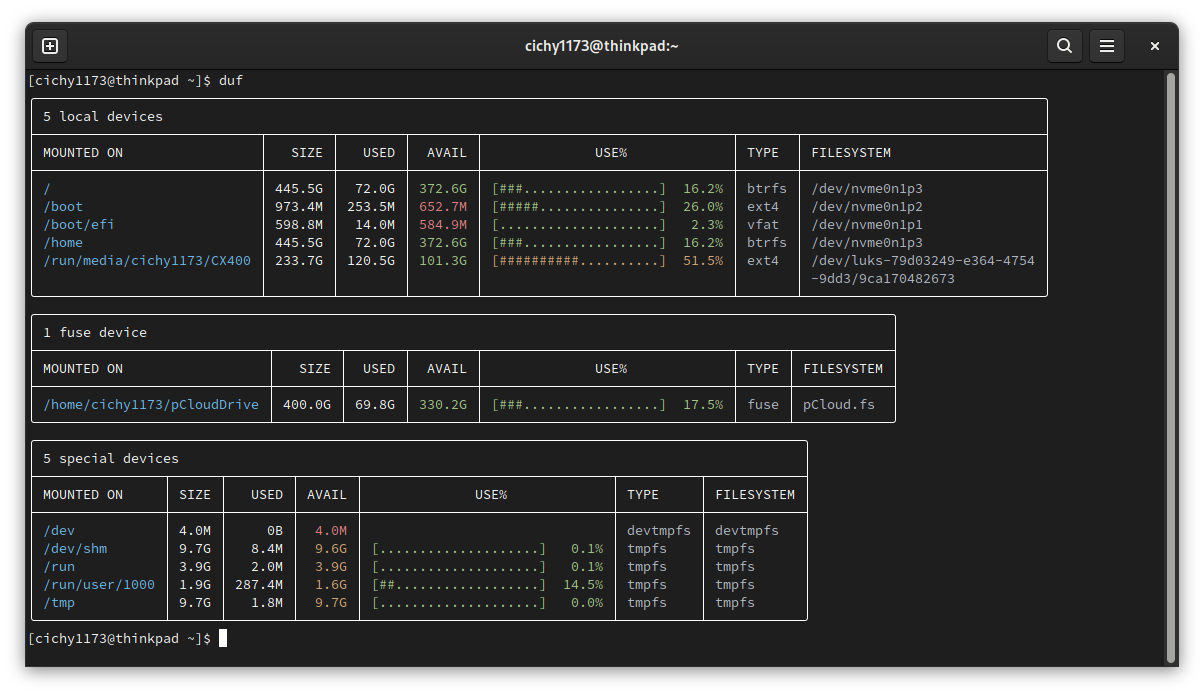Click the 2.3% usage percentage
Screen dimensions: 1204x695
pyautogui.click(x=707, y=224)
